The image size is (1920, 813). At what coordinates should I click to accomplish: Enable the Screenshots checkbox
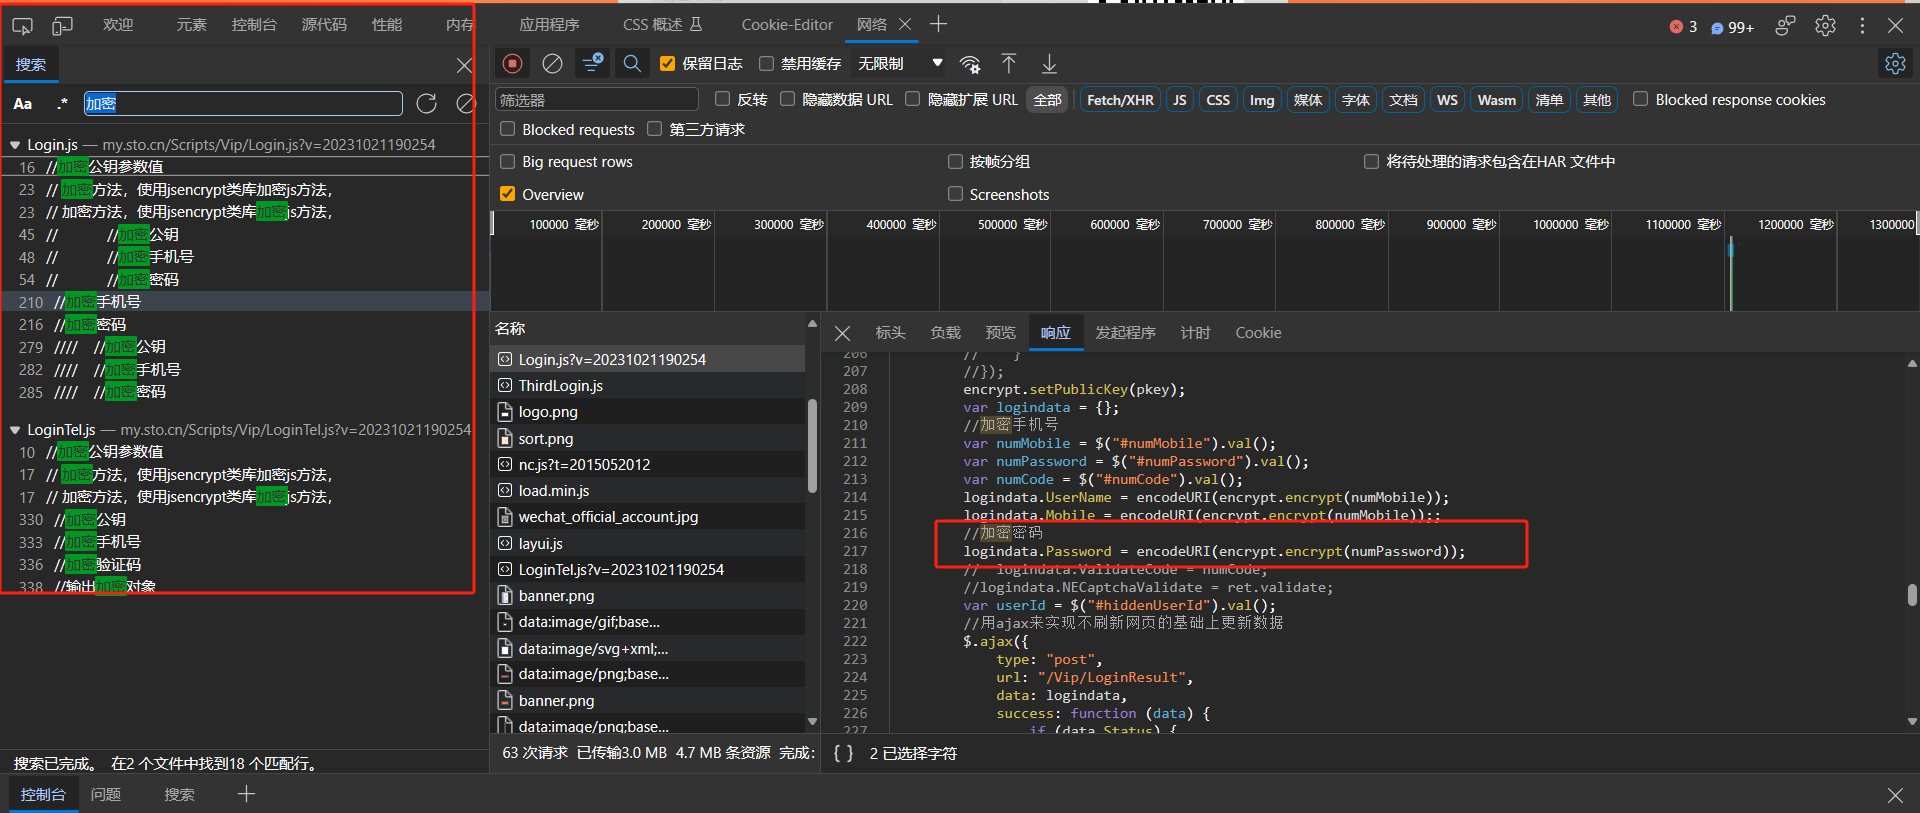[955, 194]
